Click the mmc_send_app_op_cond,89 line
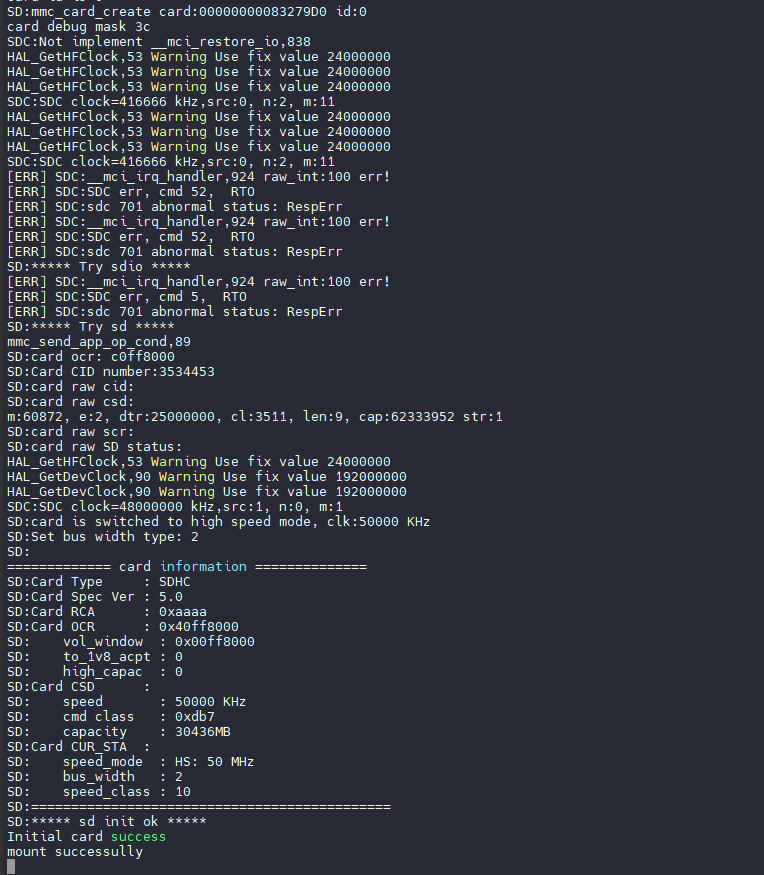 [x=99, y=341]
